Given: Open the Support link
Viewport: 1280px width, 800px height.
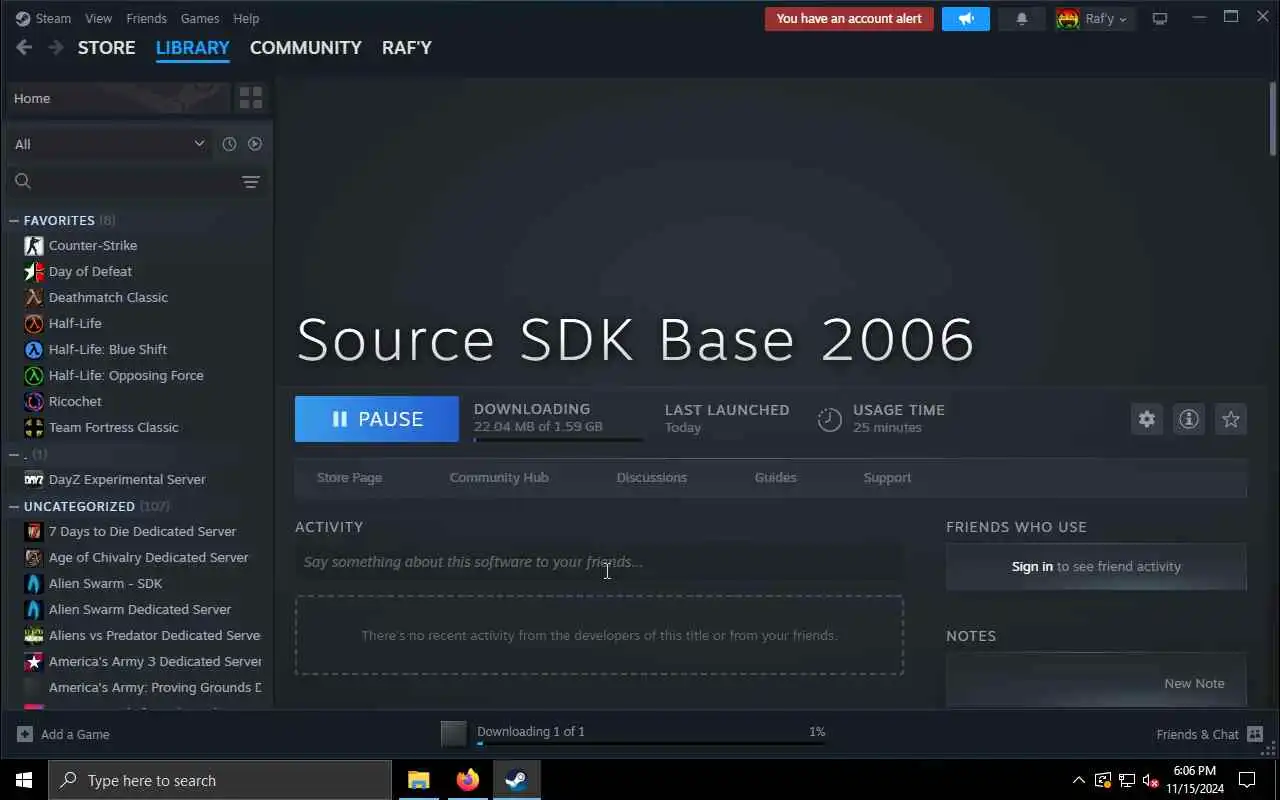Looking at the screenshot, I should (887, 477).
